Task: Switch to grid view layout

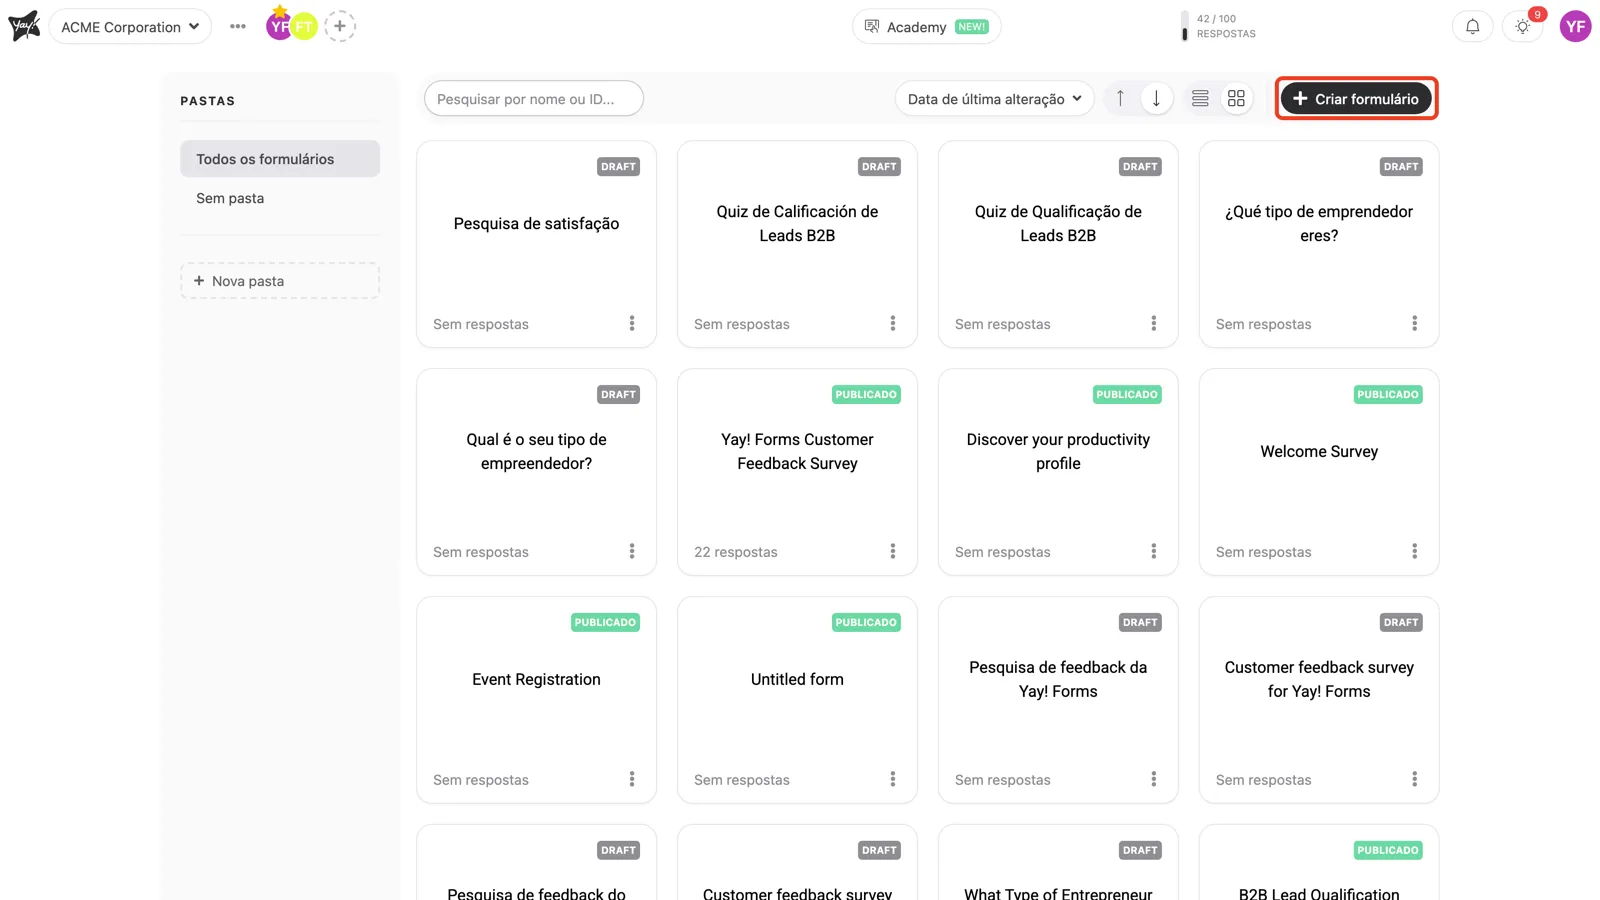Action: click(1236, 98)
